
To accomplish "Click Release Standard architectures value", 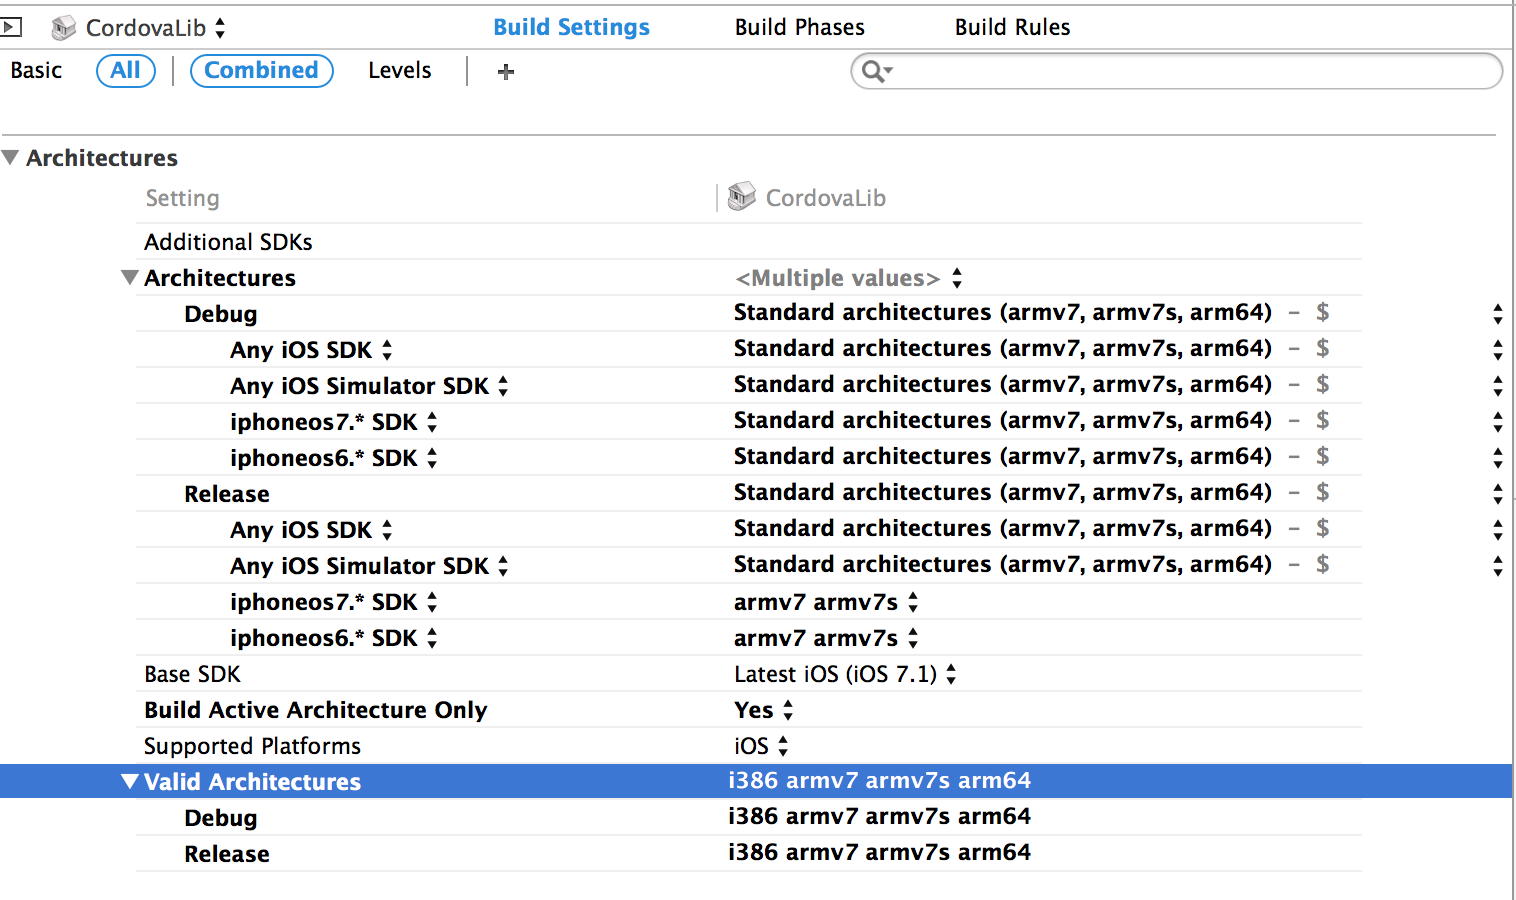I will 1003,492.
